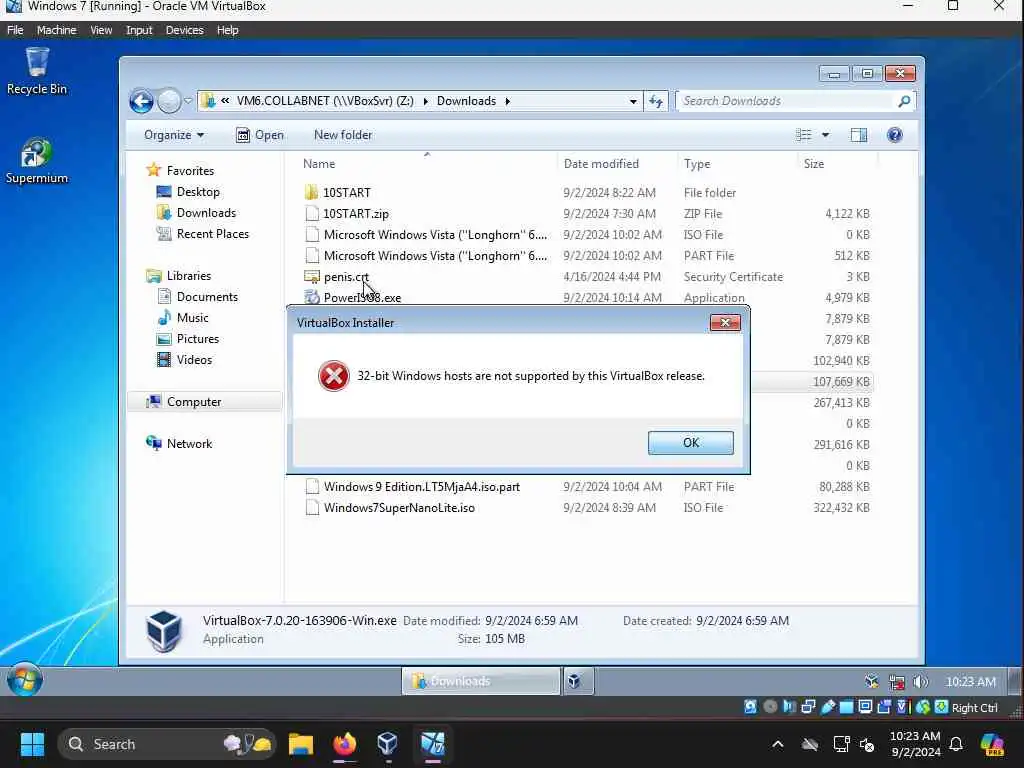
Task: Click in the Search Downloads field
Action: (784, 101)
